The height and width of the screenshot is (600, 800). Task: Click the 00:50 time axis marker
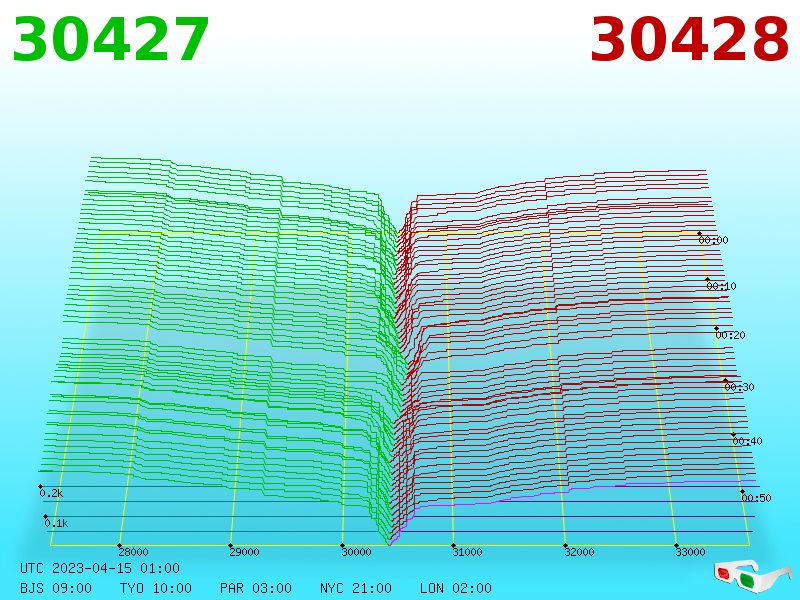pos(757,498)
